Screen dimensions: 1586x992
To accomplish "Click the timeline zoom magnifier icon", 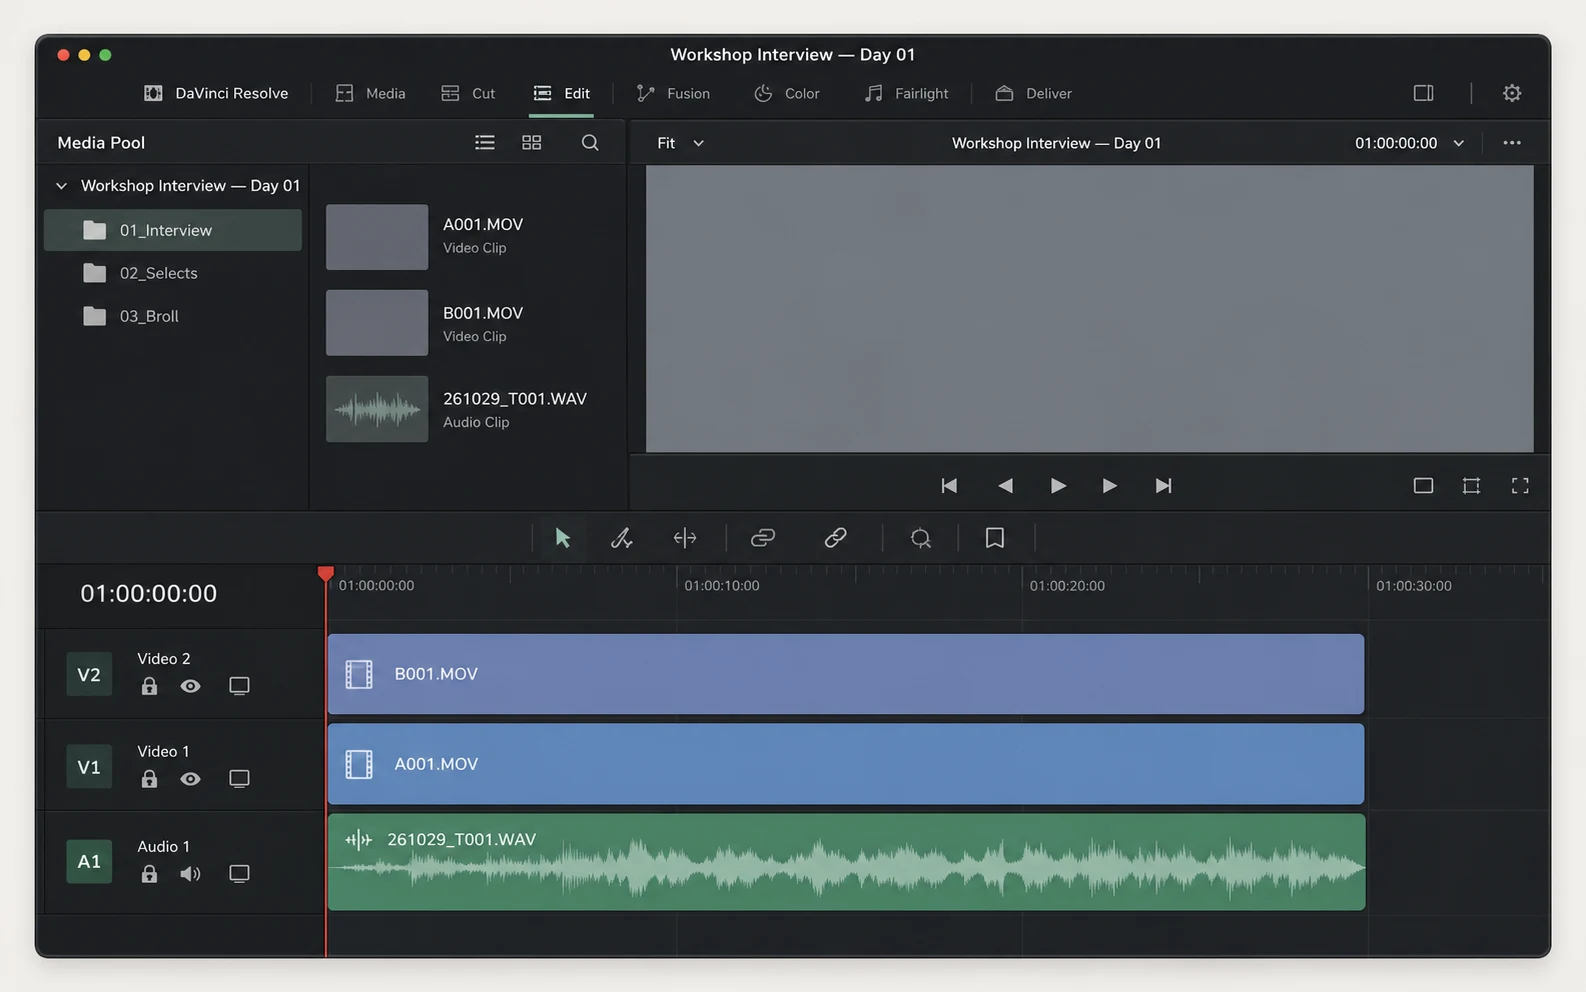I will pyautogui.click(x=921, y=538).
